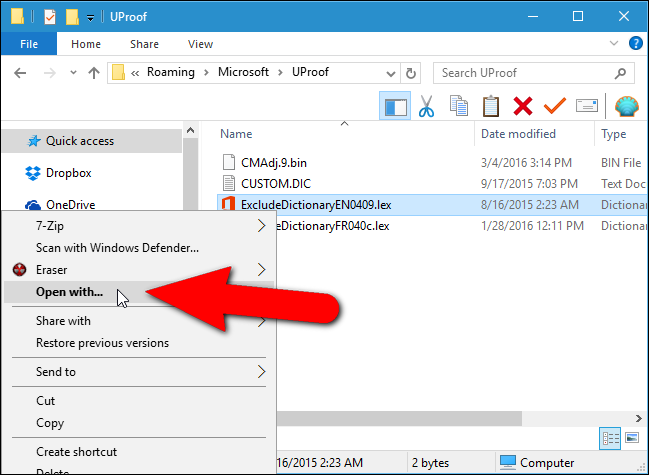Toggle the navigation pane toolbar button
This screenshot has width=649, height=475.
(395, 106)
